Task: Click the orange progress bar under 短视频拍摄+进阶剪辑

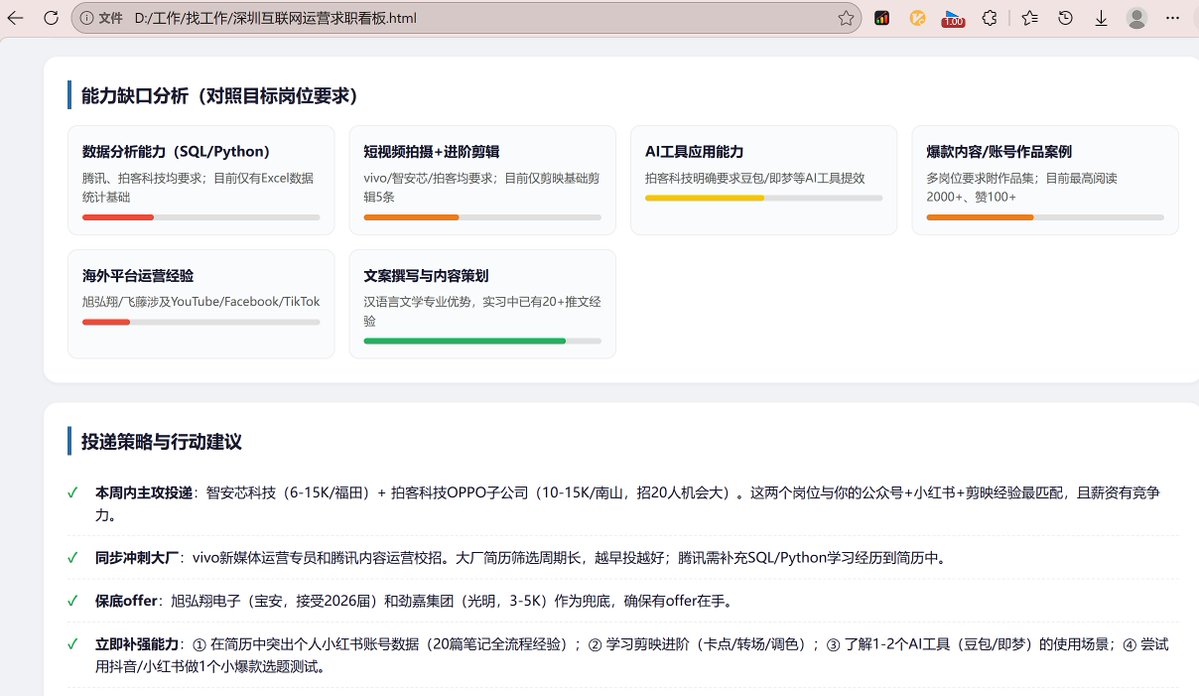Action: [x=482, y=217]
